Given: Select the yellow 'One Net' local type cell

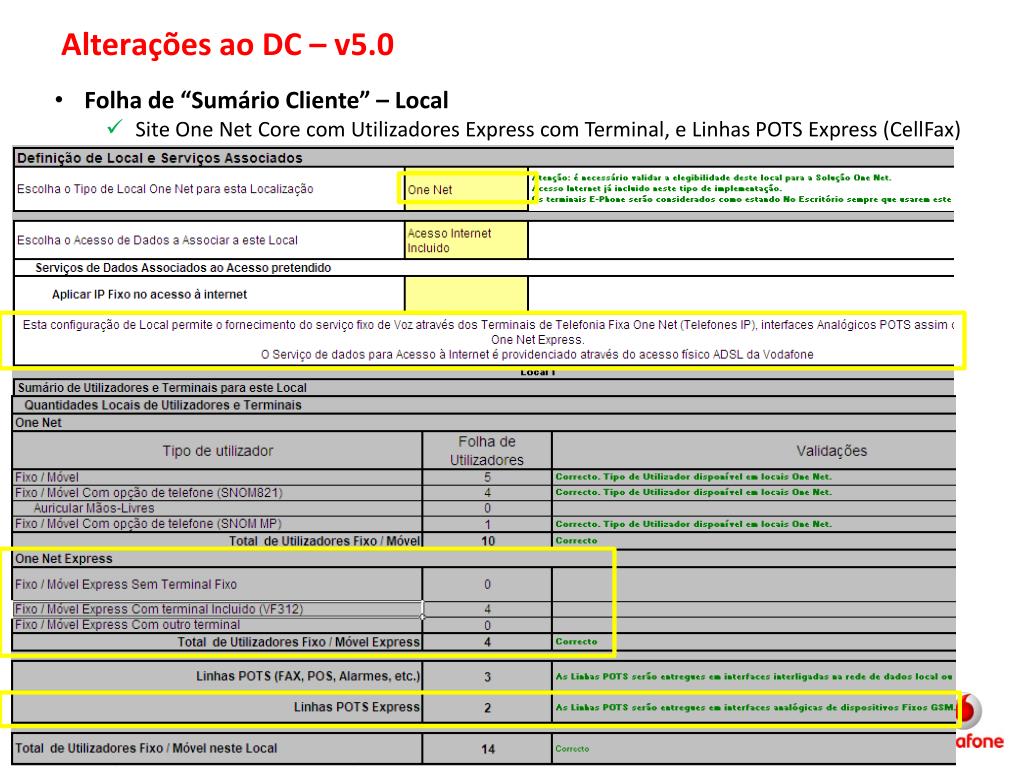Looking at the screenshot, I should tap(466, 189).
